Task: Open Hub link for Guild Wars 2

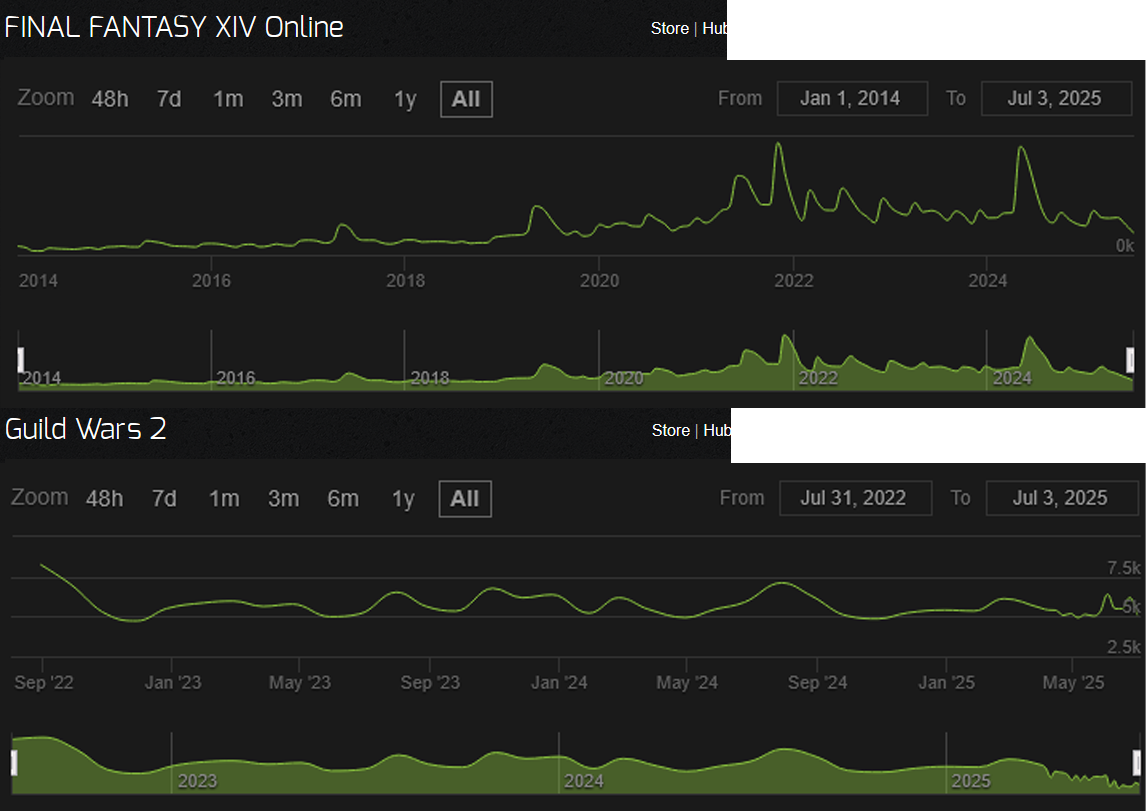Action: [x=716, y=430]
